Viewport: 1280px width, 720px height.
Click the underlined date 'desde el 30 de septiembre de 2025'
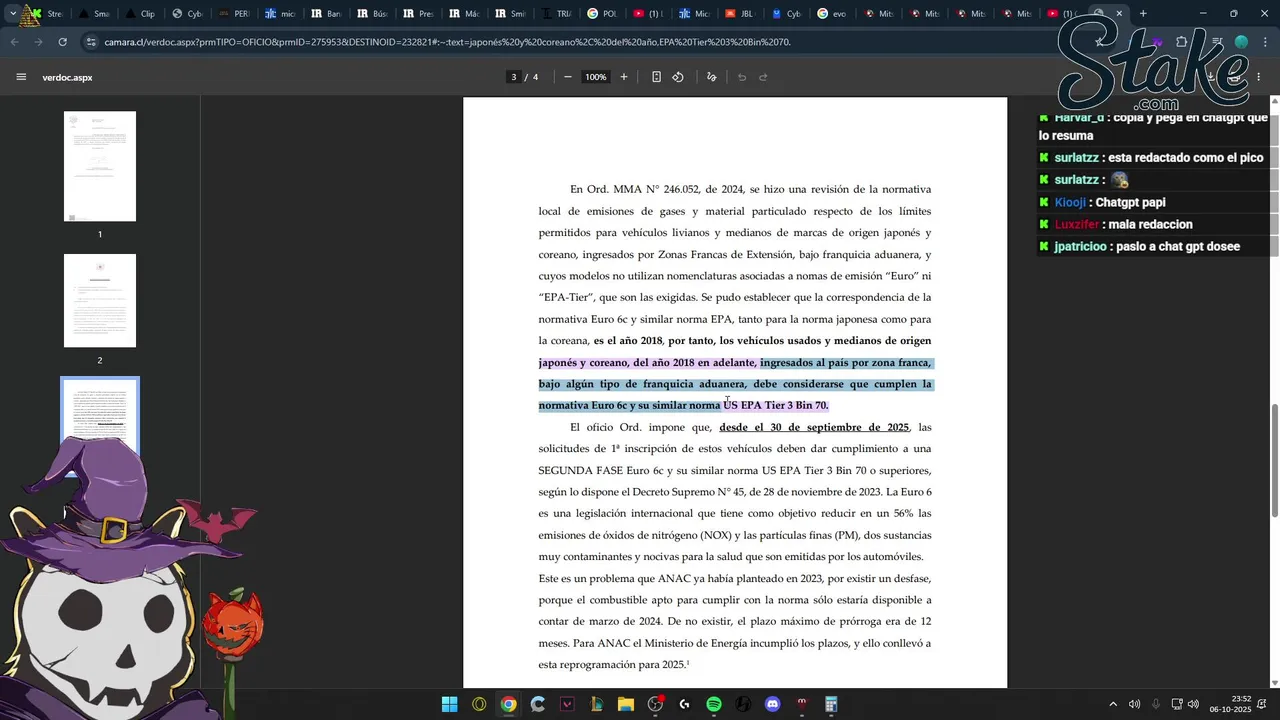point(814,428)
